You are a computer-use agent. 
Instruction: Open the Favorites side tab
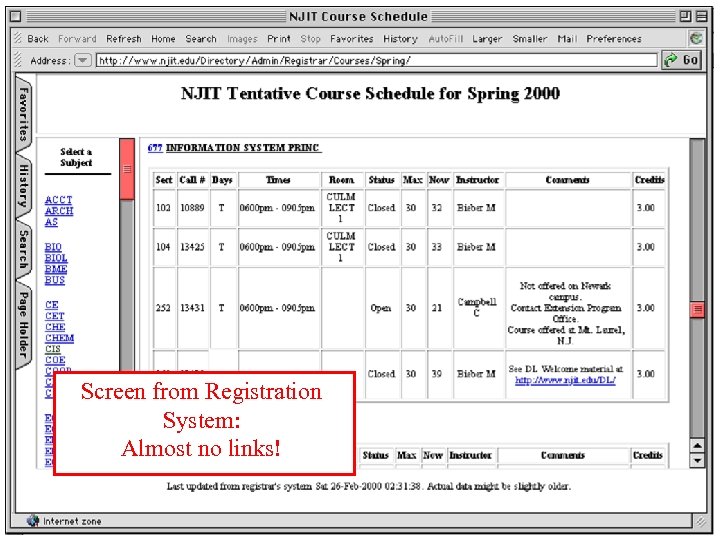(23, 114)
